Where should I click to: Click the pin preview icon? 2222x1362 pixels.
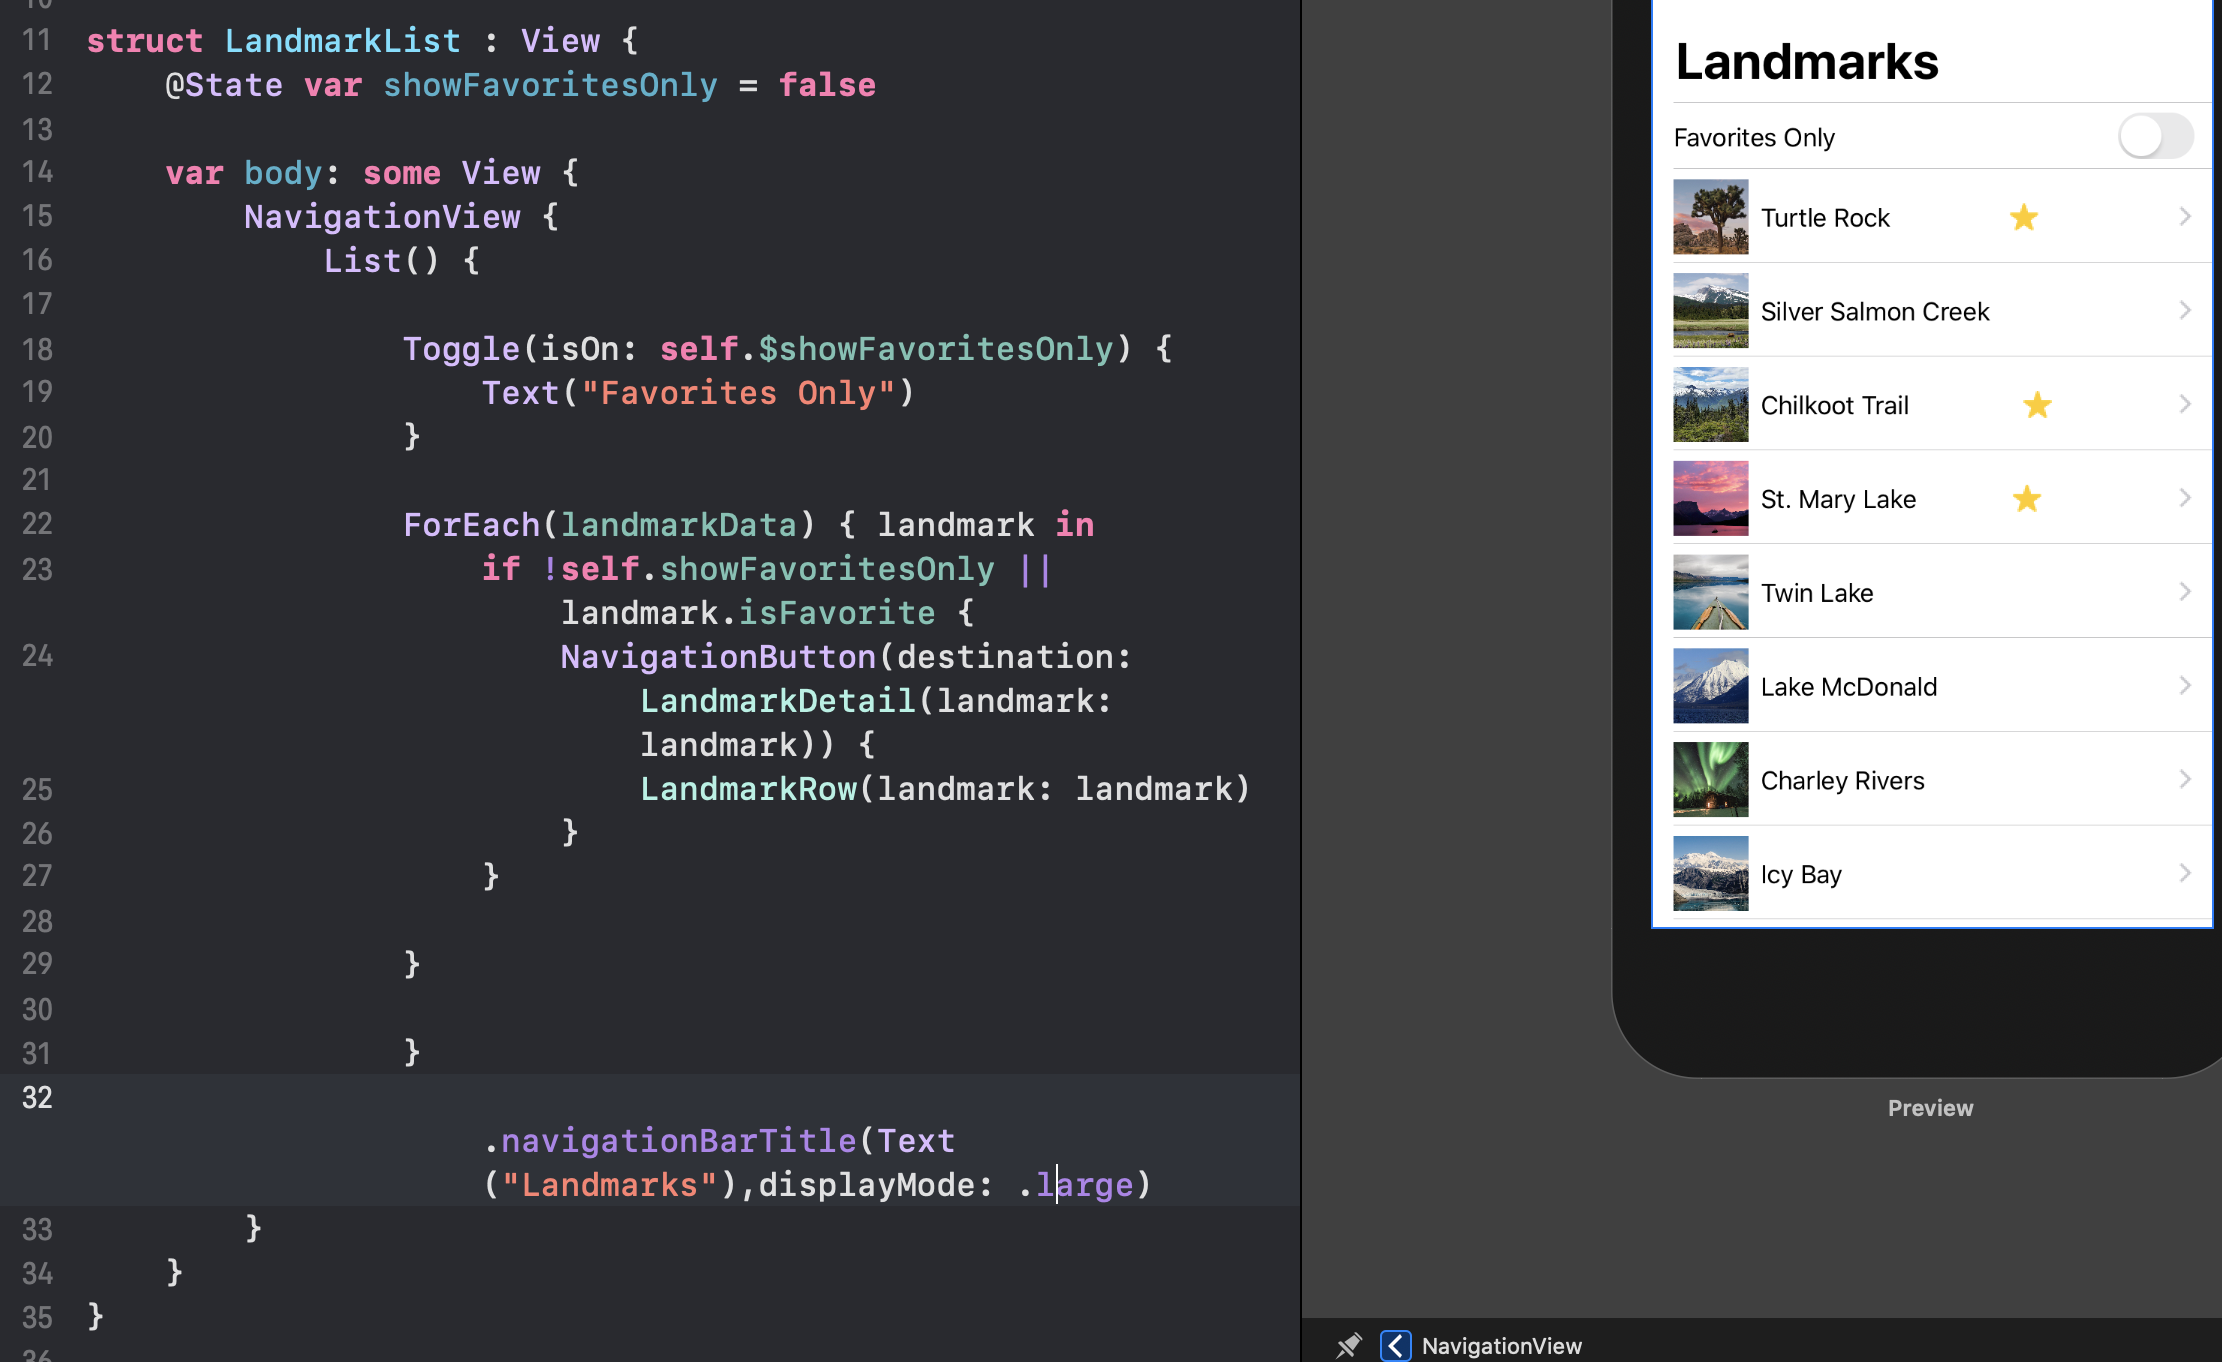[1349, 1345]
